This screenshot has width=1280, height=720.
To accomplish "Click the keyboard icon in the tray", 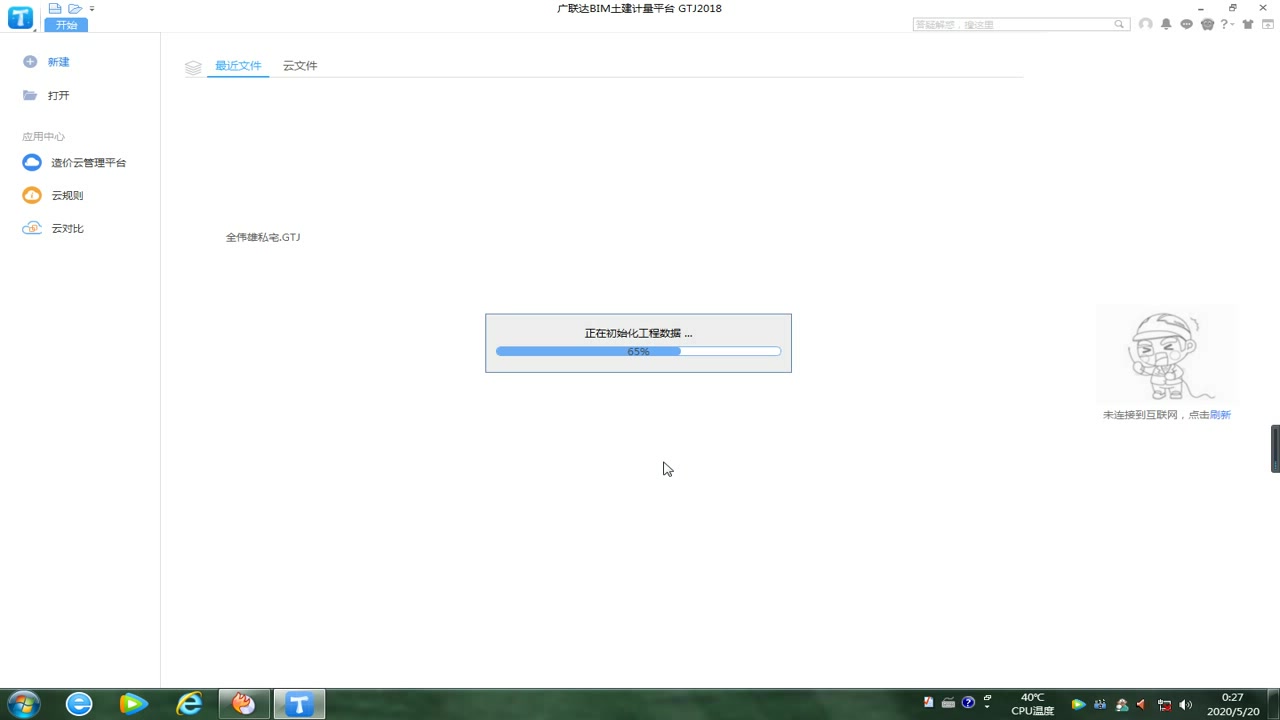I will click(948, 703).
